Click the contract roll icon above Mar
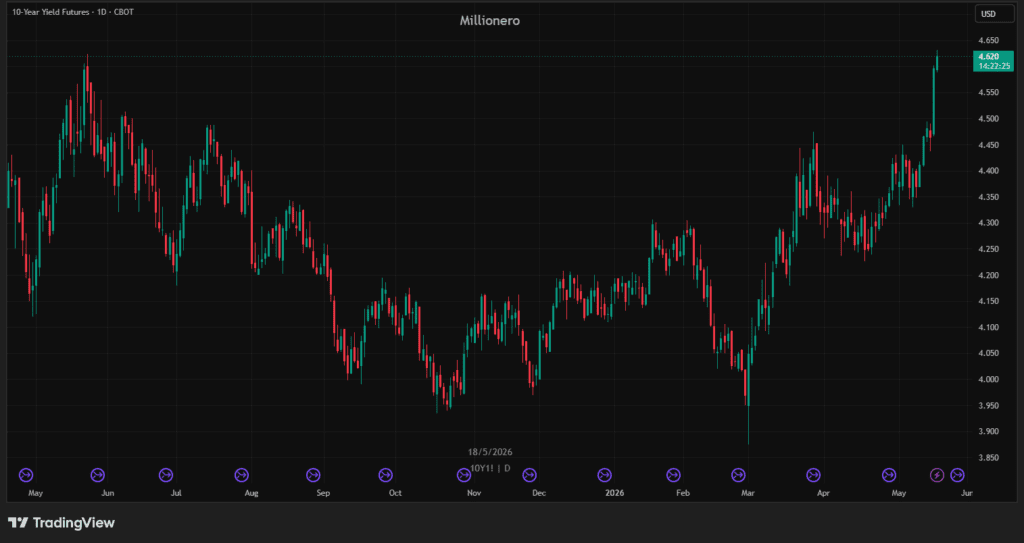The height and width of the screenshot is (543, 1024). (x=738, y=474)
